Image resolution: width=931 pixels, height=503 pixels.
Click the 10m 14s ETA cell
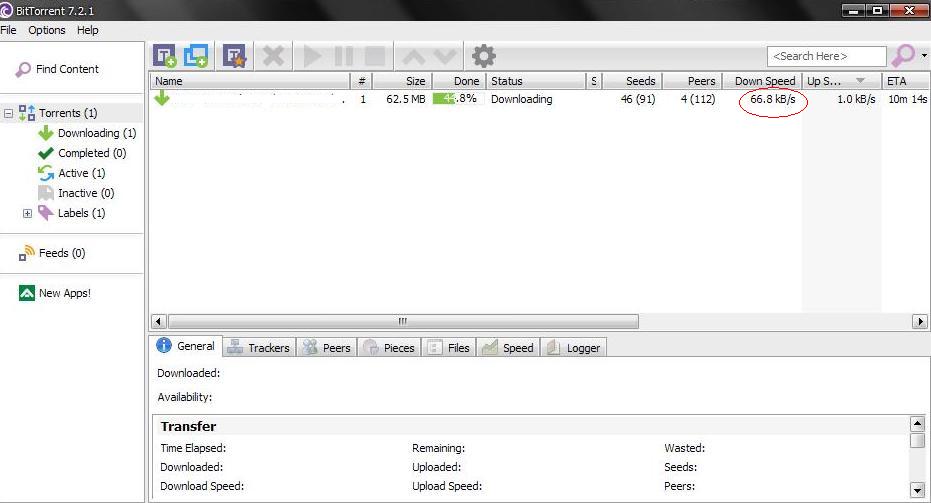pyautogui.click(x=907, y=99)
